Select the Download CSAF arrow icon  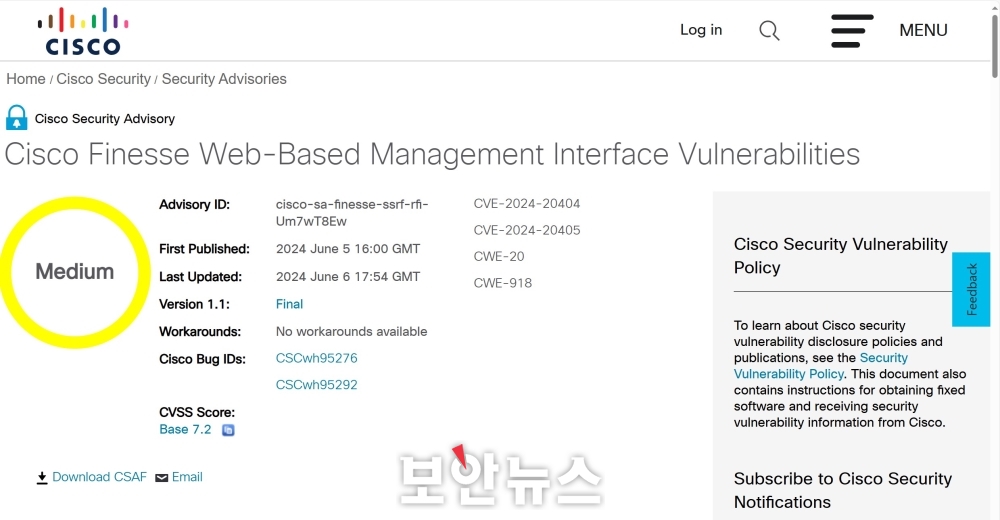tap(42, 478)
